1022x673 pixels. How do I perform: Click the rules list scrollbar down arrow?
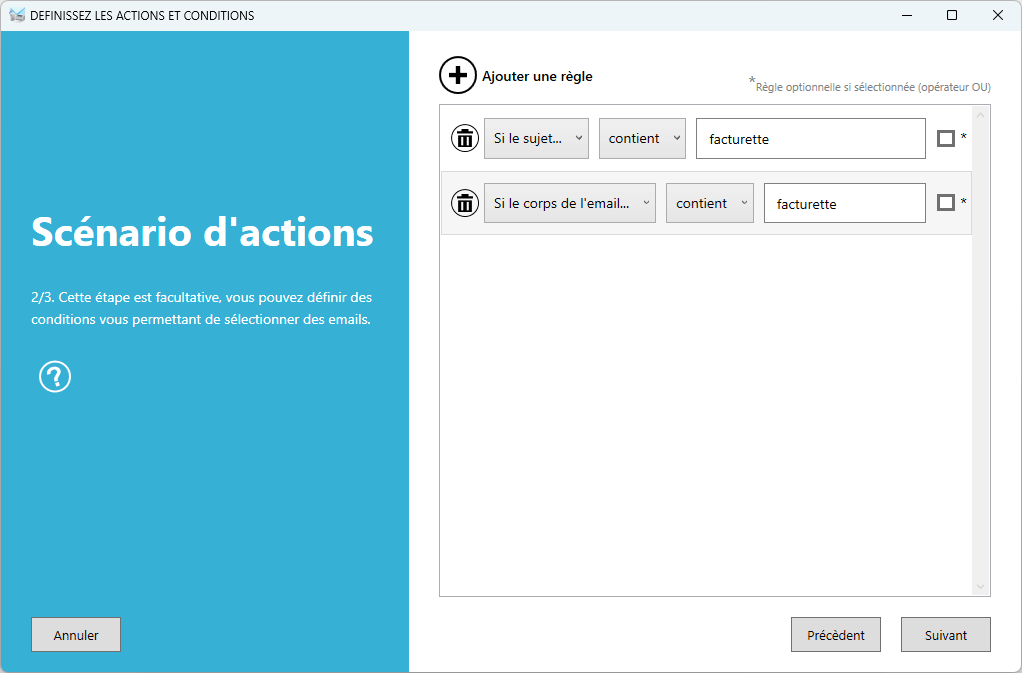pyautogui.click(x=980, y=587)
